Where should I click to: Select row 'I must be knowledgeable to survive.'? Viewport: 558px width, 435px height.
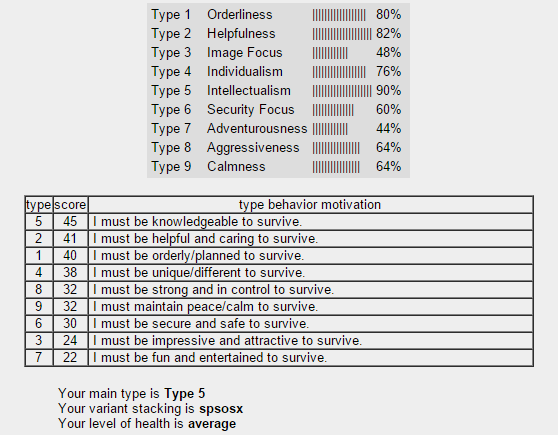pyautogui.click(x=279, y=222)
